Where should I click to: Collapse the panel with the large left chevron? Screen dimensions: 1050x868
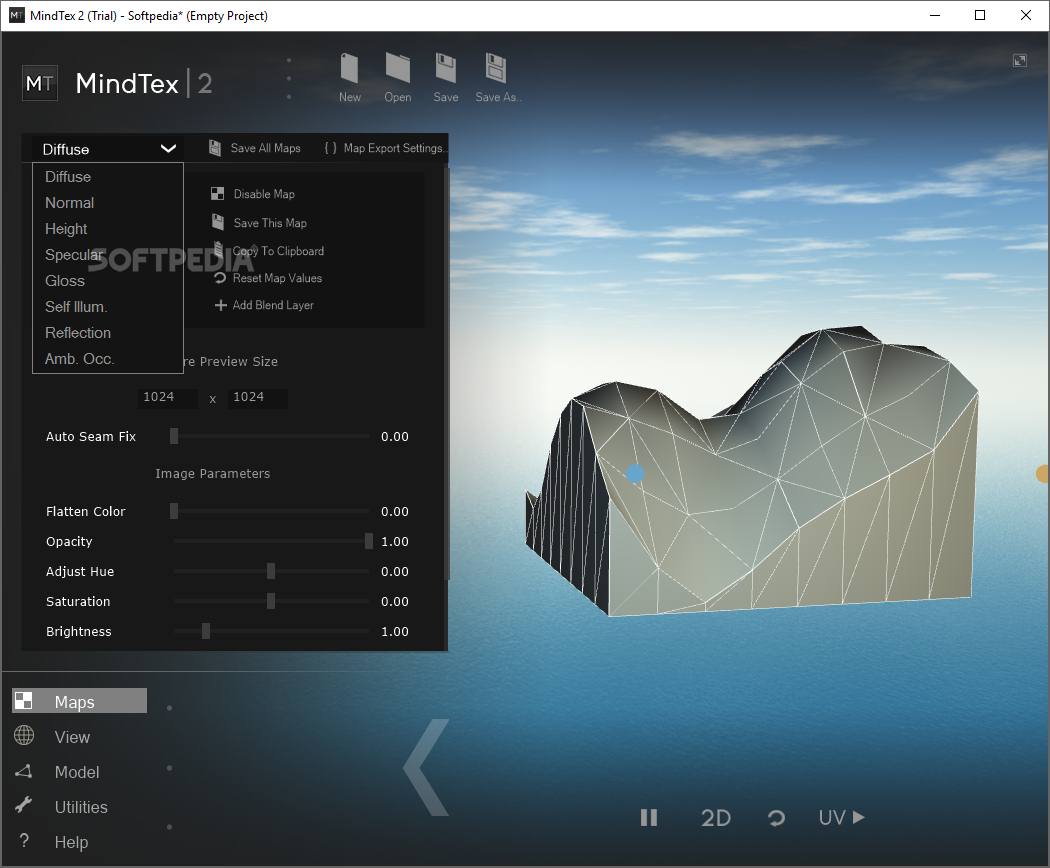pyautogui.click(x=426, y=768)
